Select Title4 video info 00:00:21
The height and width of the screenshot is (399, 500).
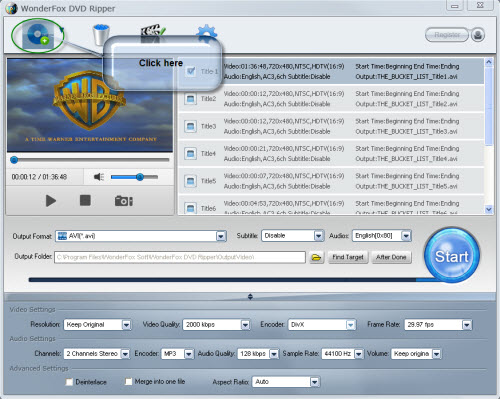(284, 148)
